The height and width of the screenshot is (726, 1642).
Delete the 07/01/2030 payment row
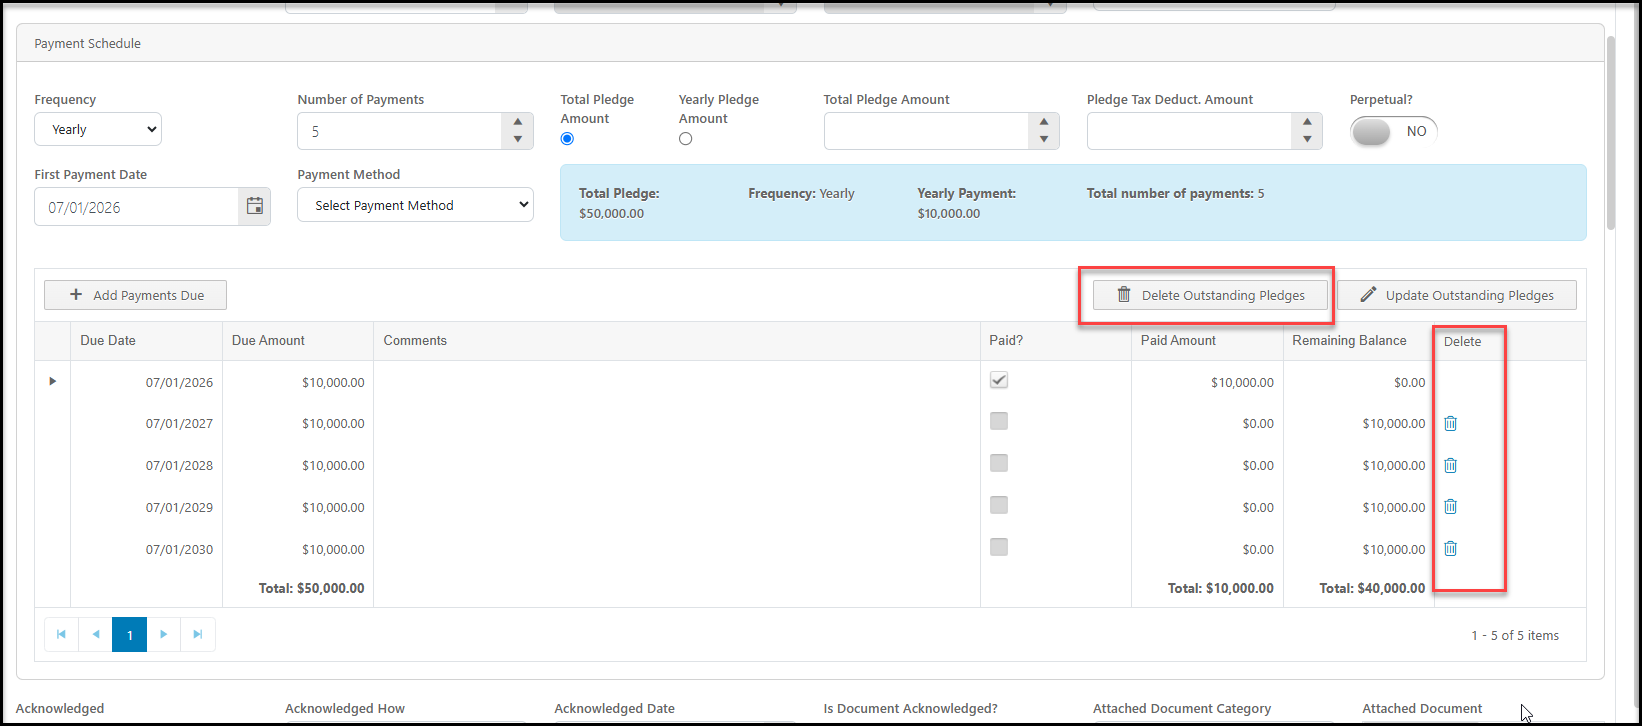(x=1450, y=549)
